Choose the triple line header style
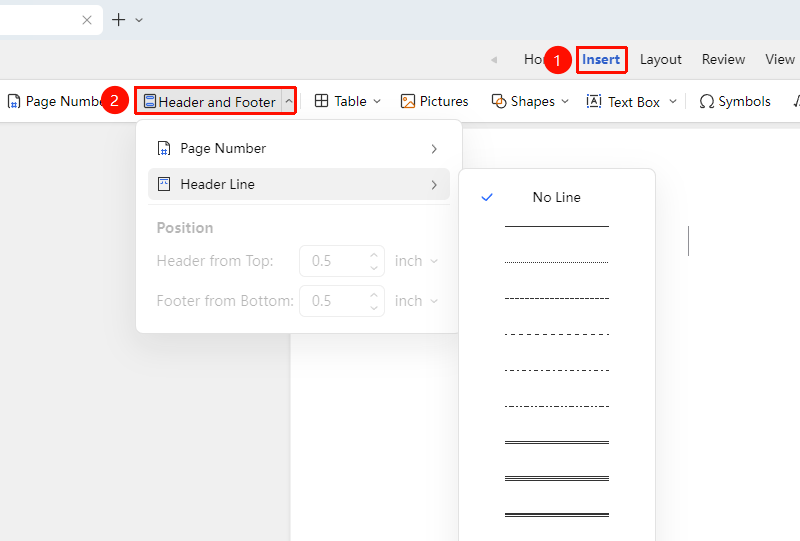Viewport: 800px width, 541px height. pos(557,478)
